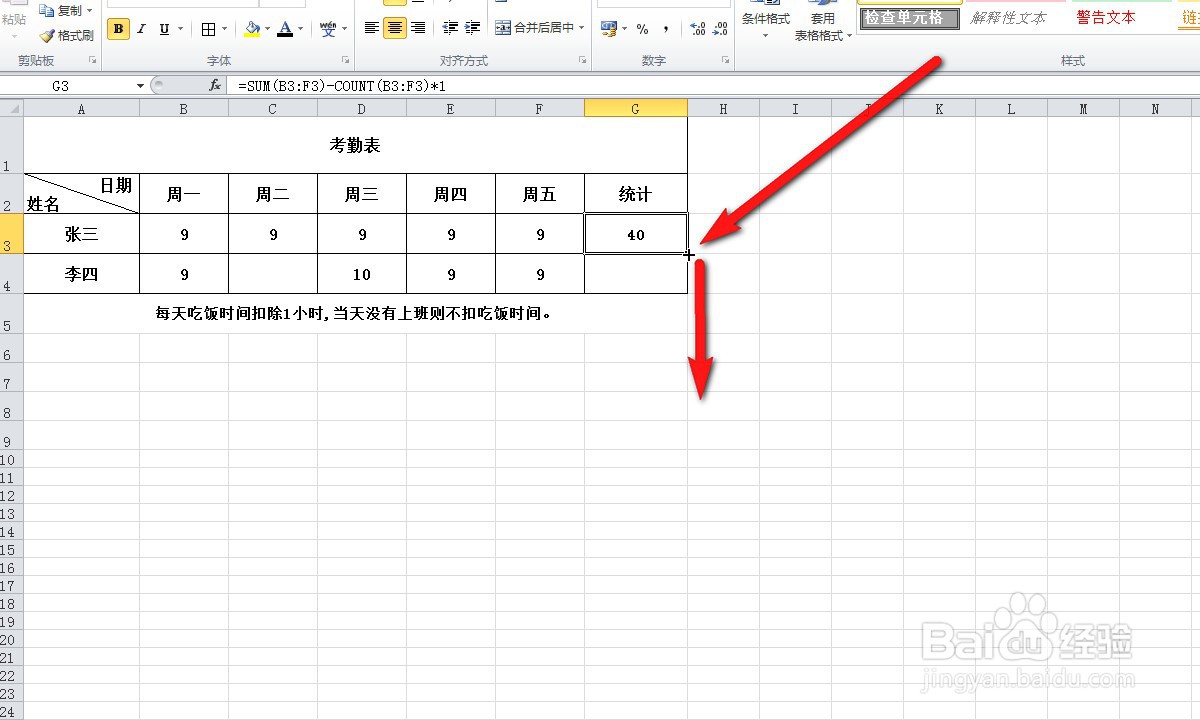The height and width of the screenshot is (720, 1200).
Task: Select the increase indent icon
Action: pyautogui.click(x=471, y=28)
